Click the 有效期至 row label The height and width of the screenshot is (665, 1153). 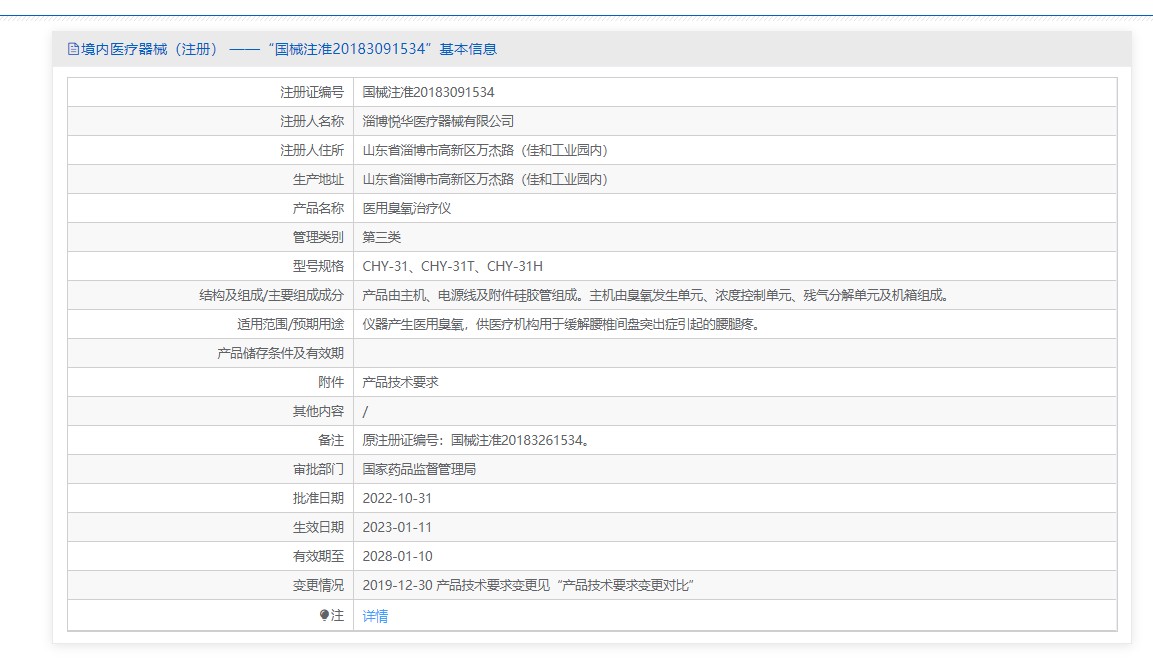click(x=318, y=556)
